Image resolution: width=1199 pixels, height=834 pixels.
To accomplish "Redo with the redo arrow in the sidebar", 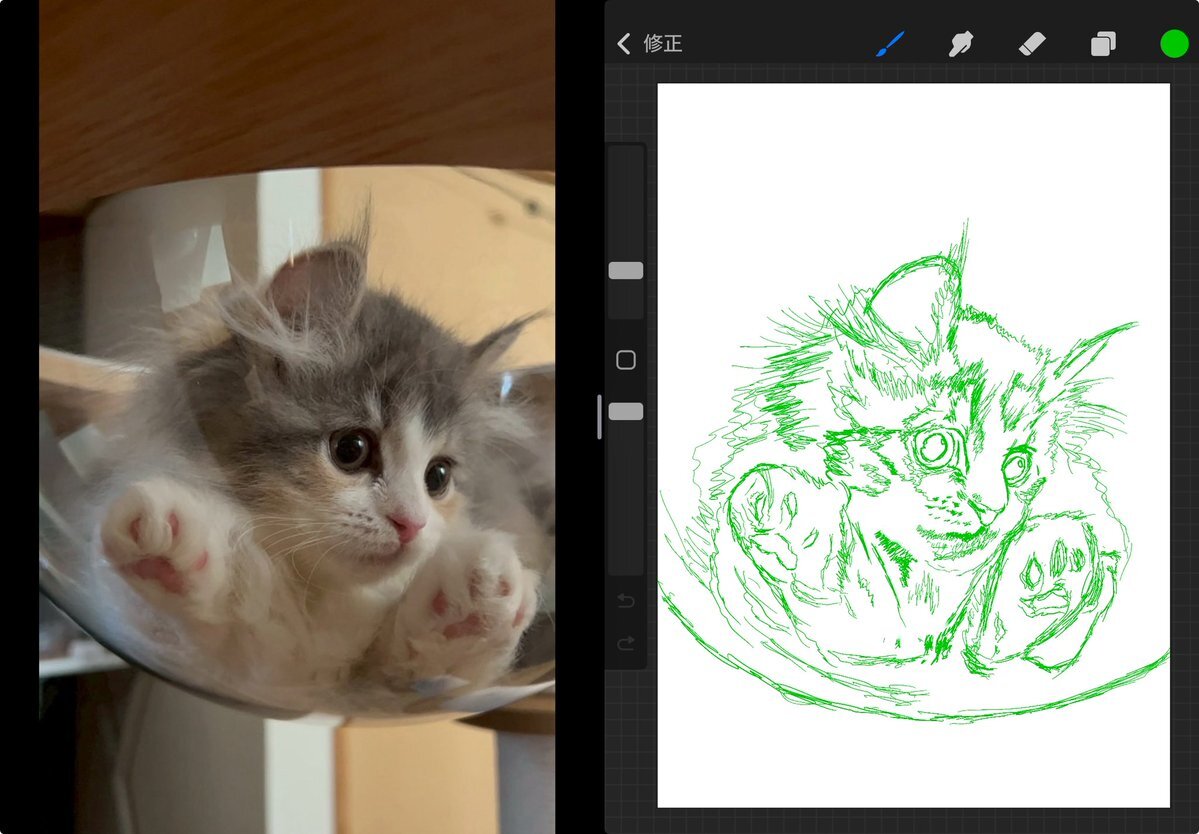I will tap(625, 644).
